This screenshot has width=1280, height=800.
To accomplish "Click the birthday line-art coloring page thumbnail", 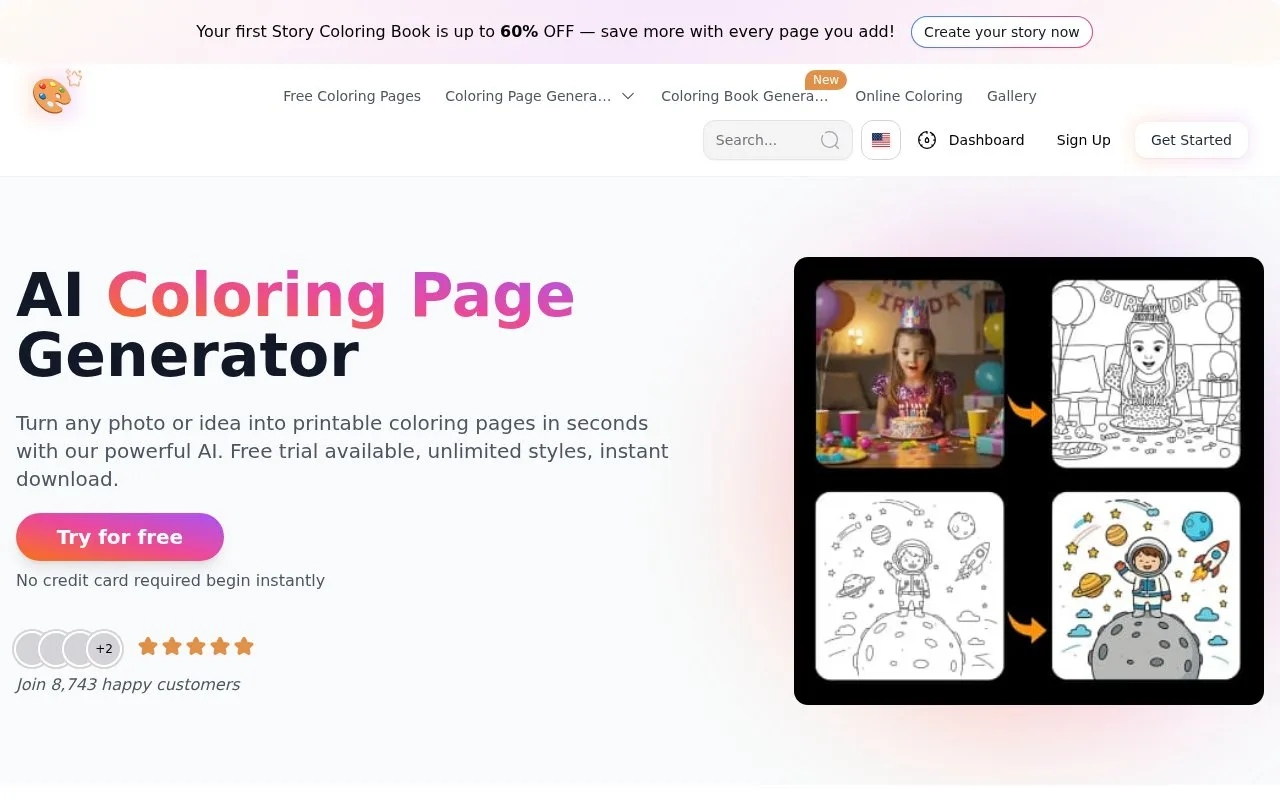I will pos(1146,374).
